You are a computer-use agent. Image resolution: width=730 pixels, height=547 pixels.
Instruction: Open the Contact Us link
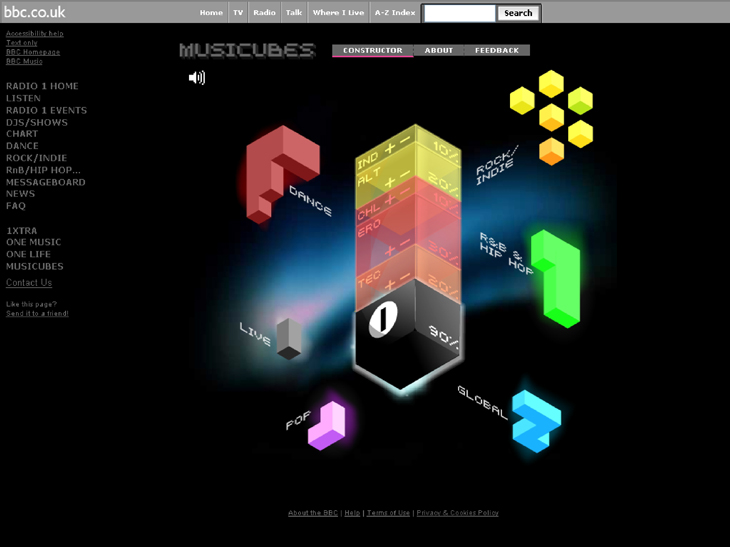29,283
